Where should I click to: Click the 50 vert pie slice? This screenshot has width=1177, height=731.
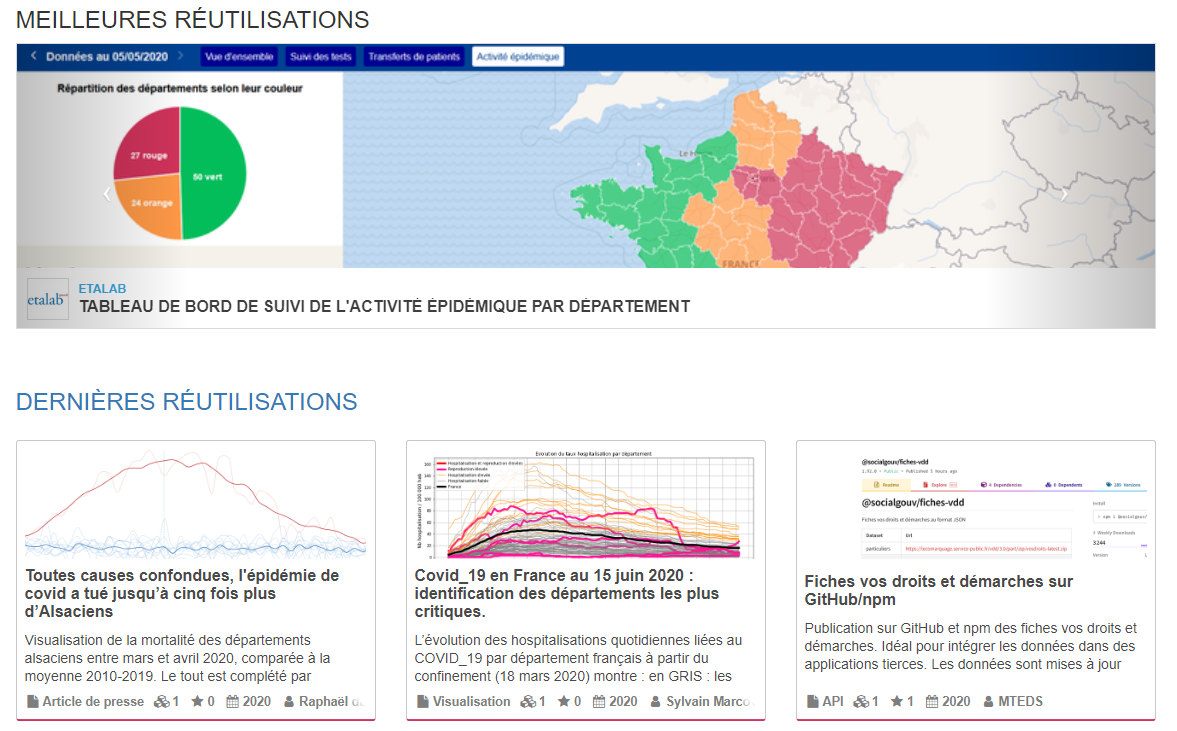[214, 173]
